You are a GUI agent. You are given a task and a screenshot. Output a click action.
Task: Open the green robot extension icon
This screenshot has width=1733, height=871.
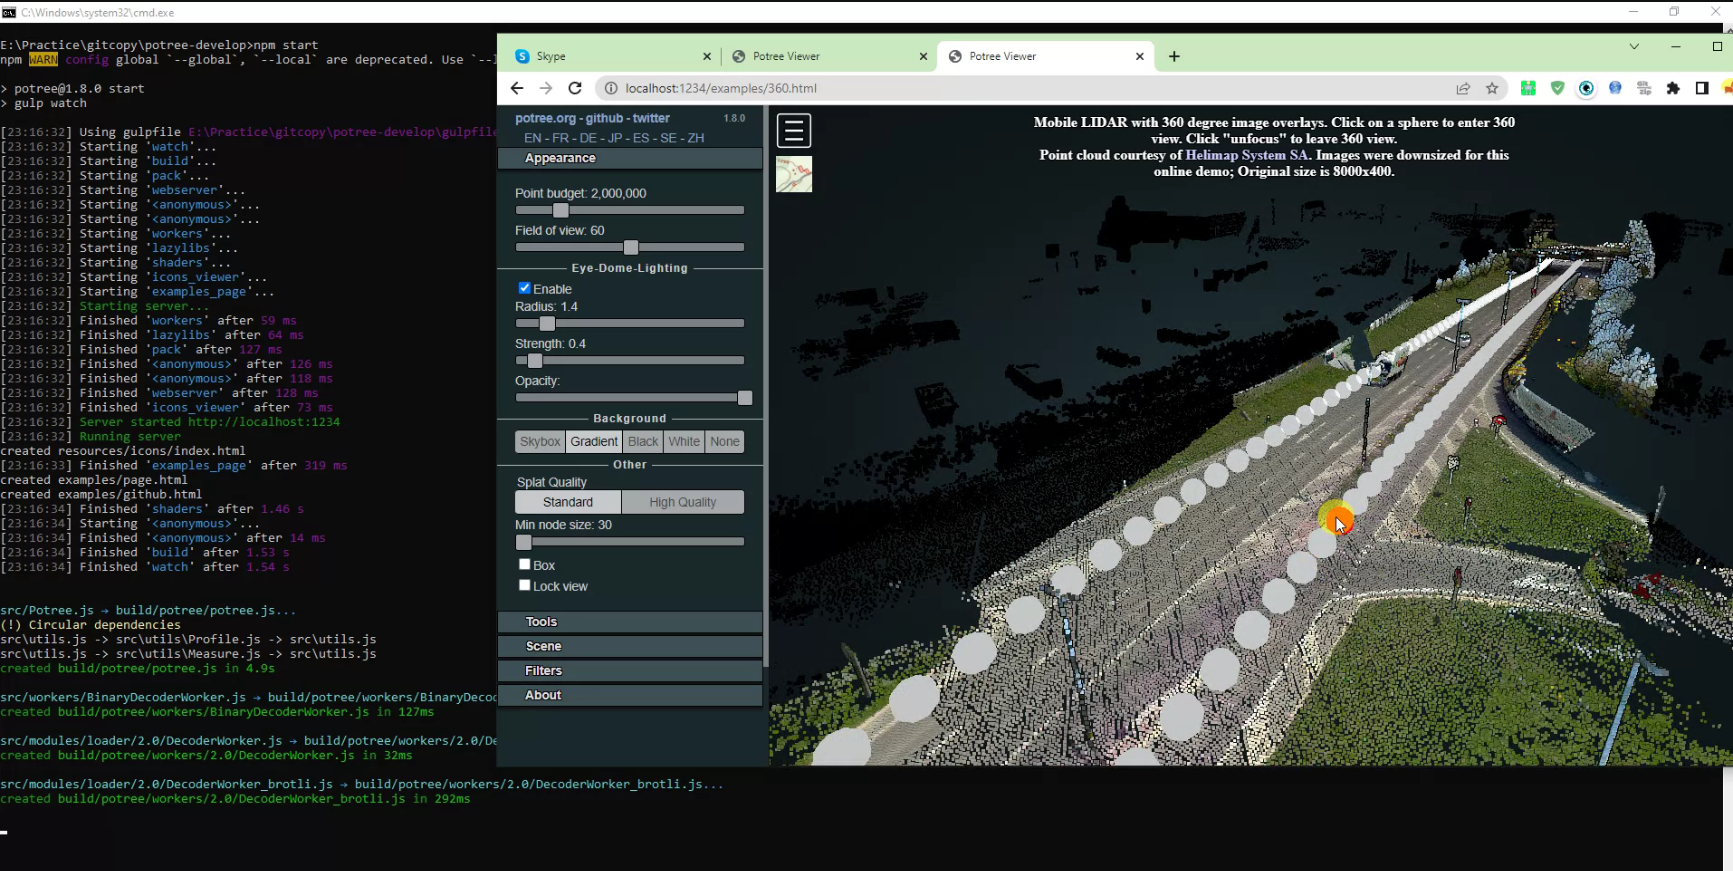1528,88
